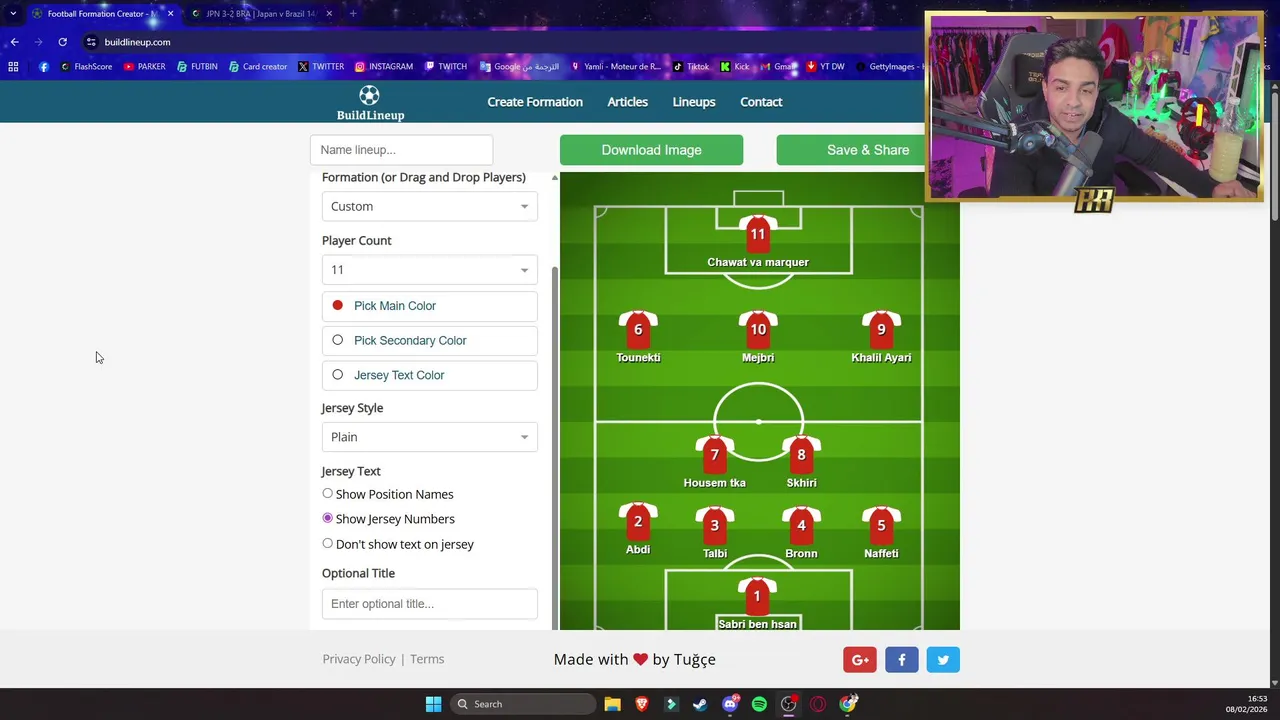This screenshot has width=1280, height=720.
Task: Reload the page with refresh icon
Action: (62, 42)
